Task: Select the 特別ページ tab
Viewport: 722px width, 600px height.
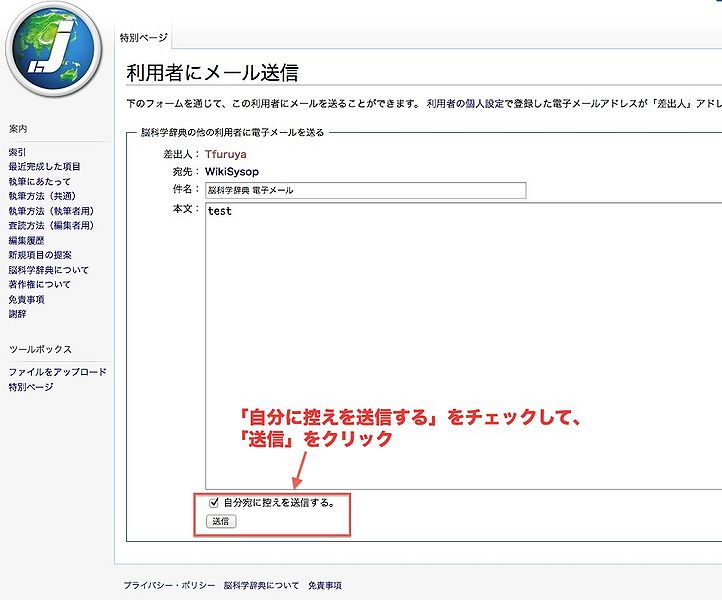Action: point(143,37)
